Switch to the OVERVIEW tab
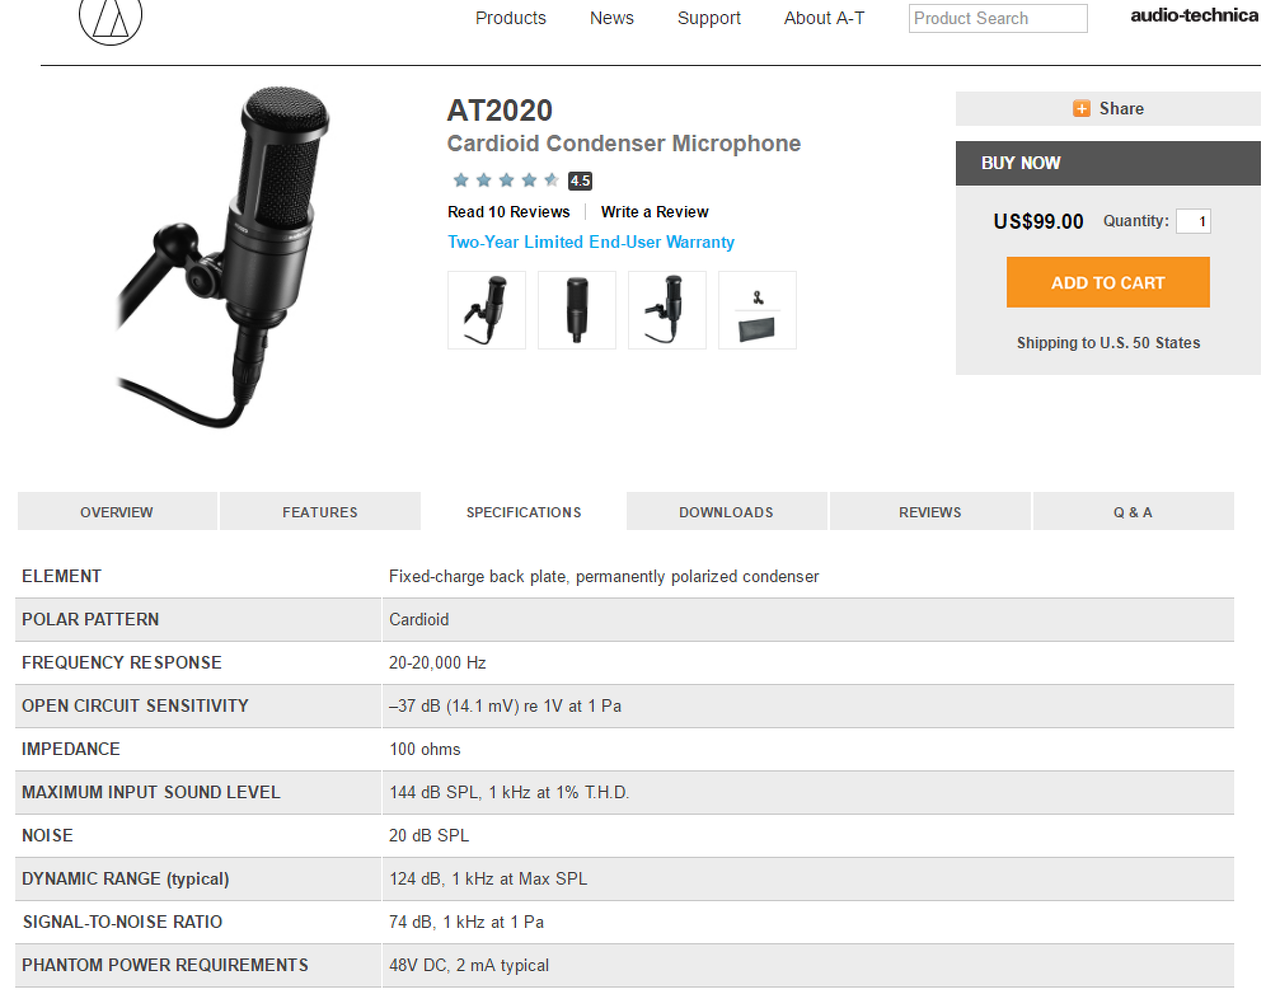1280x994 pixels. click(x=117, y=512)
